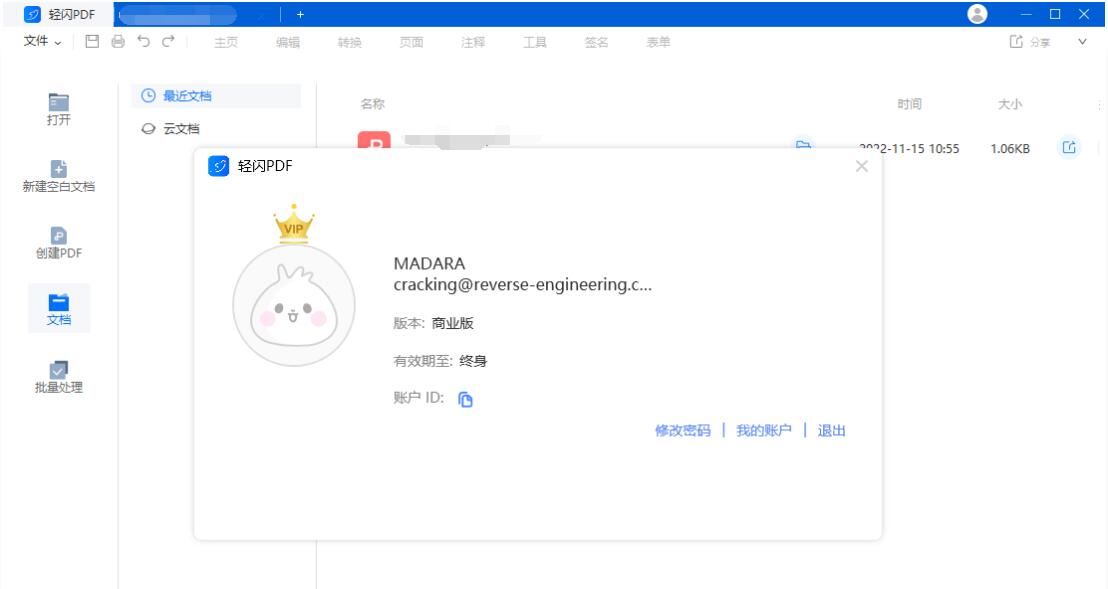This screenshot has width=1108, height=589.
Task: Click the share icon on the document row
Action: (x=1069, y=146)
